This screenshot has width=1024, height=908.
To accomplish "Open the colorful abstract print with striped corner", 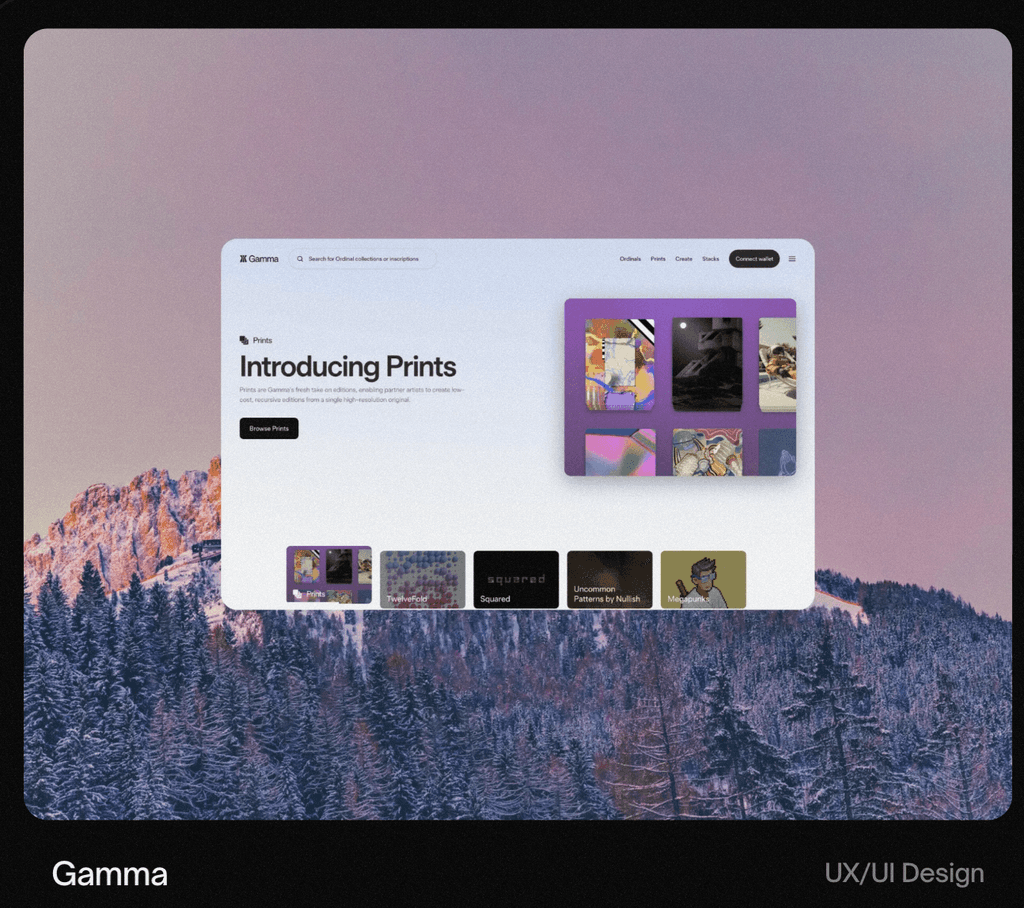I will point(620,364).
